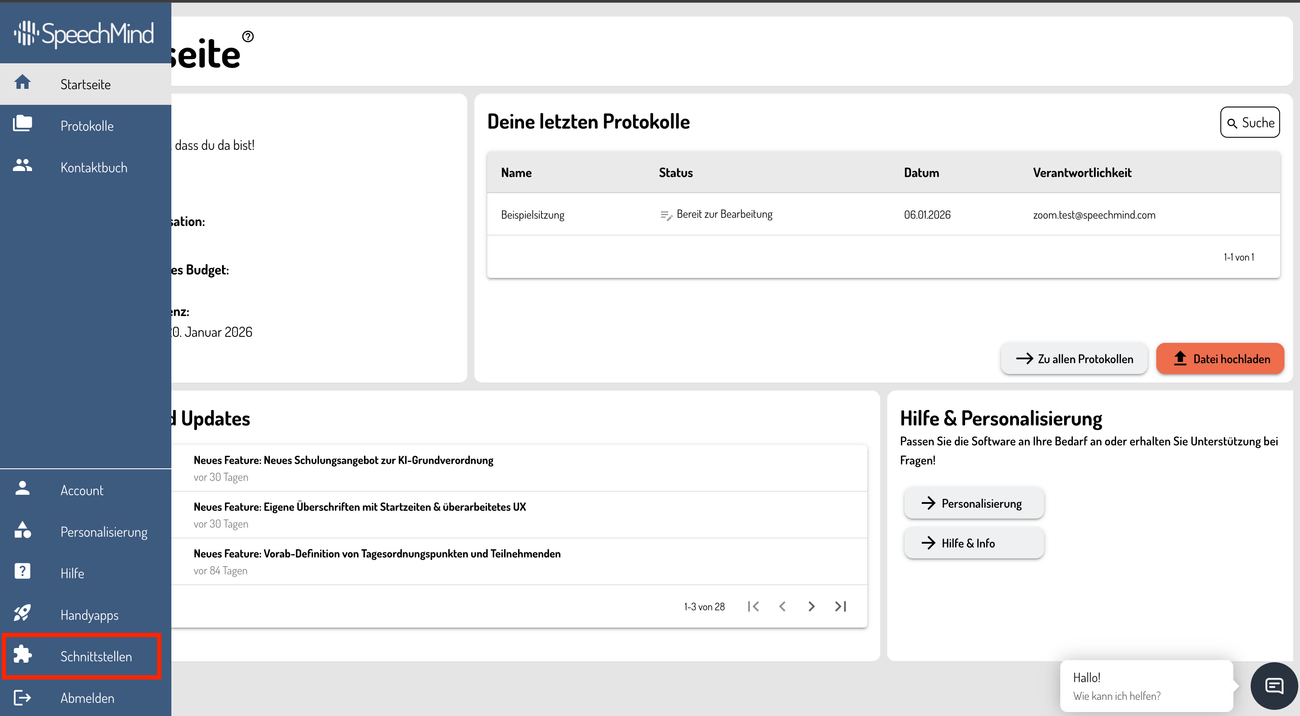Click the Schnittstellen puzzle piece icon

pyautogui.click(x=22, y=656)
